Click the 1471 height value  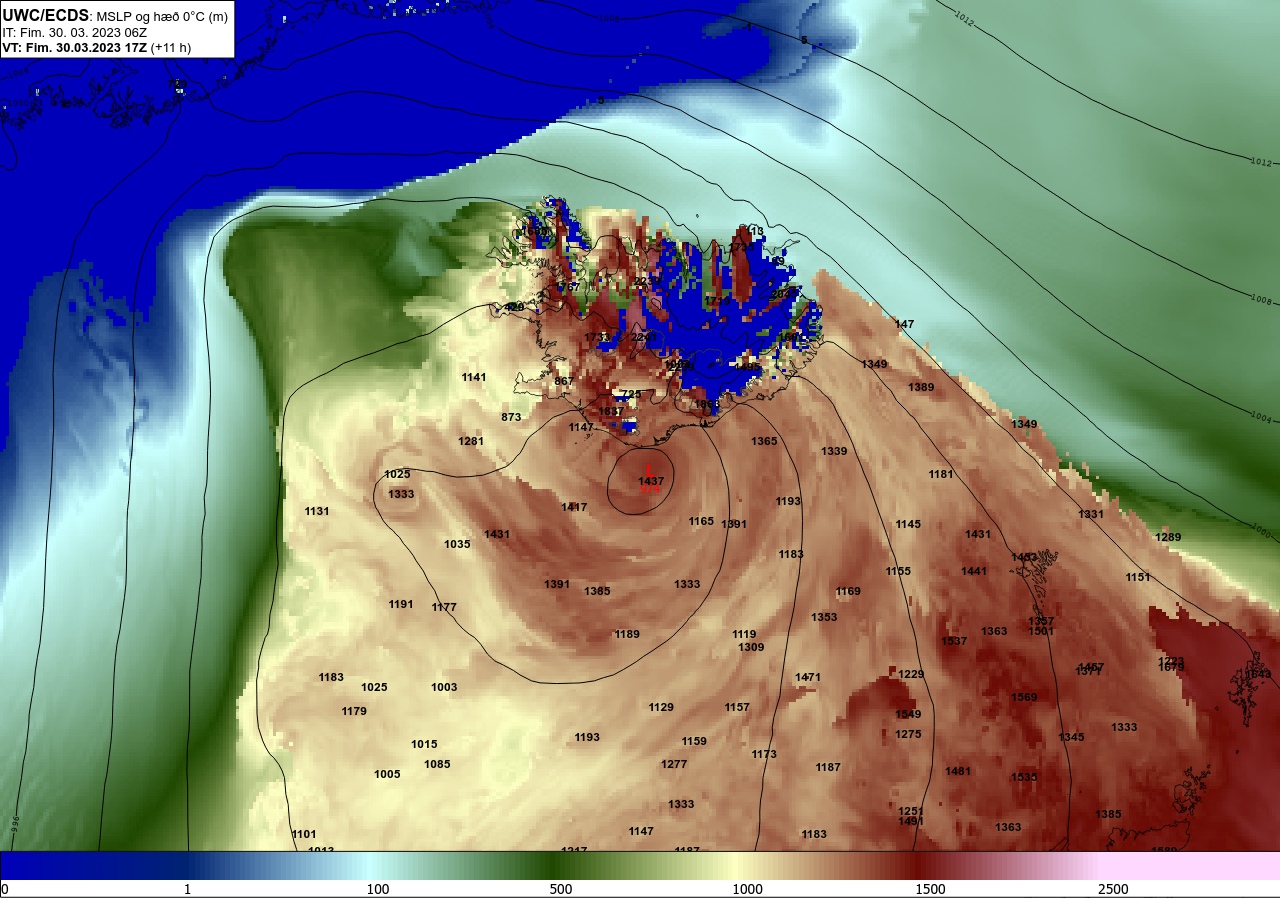click(808, 677)
